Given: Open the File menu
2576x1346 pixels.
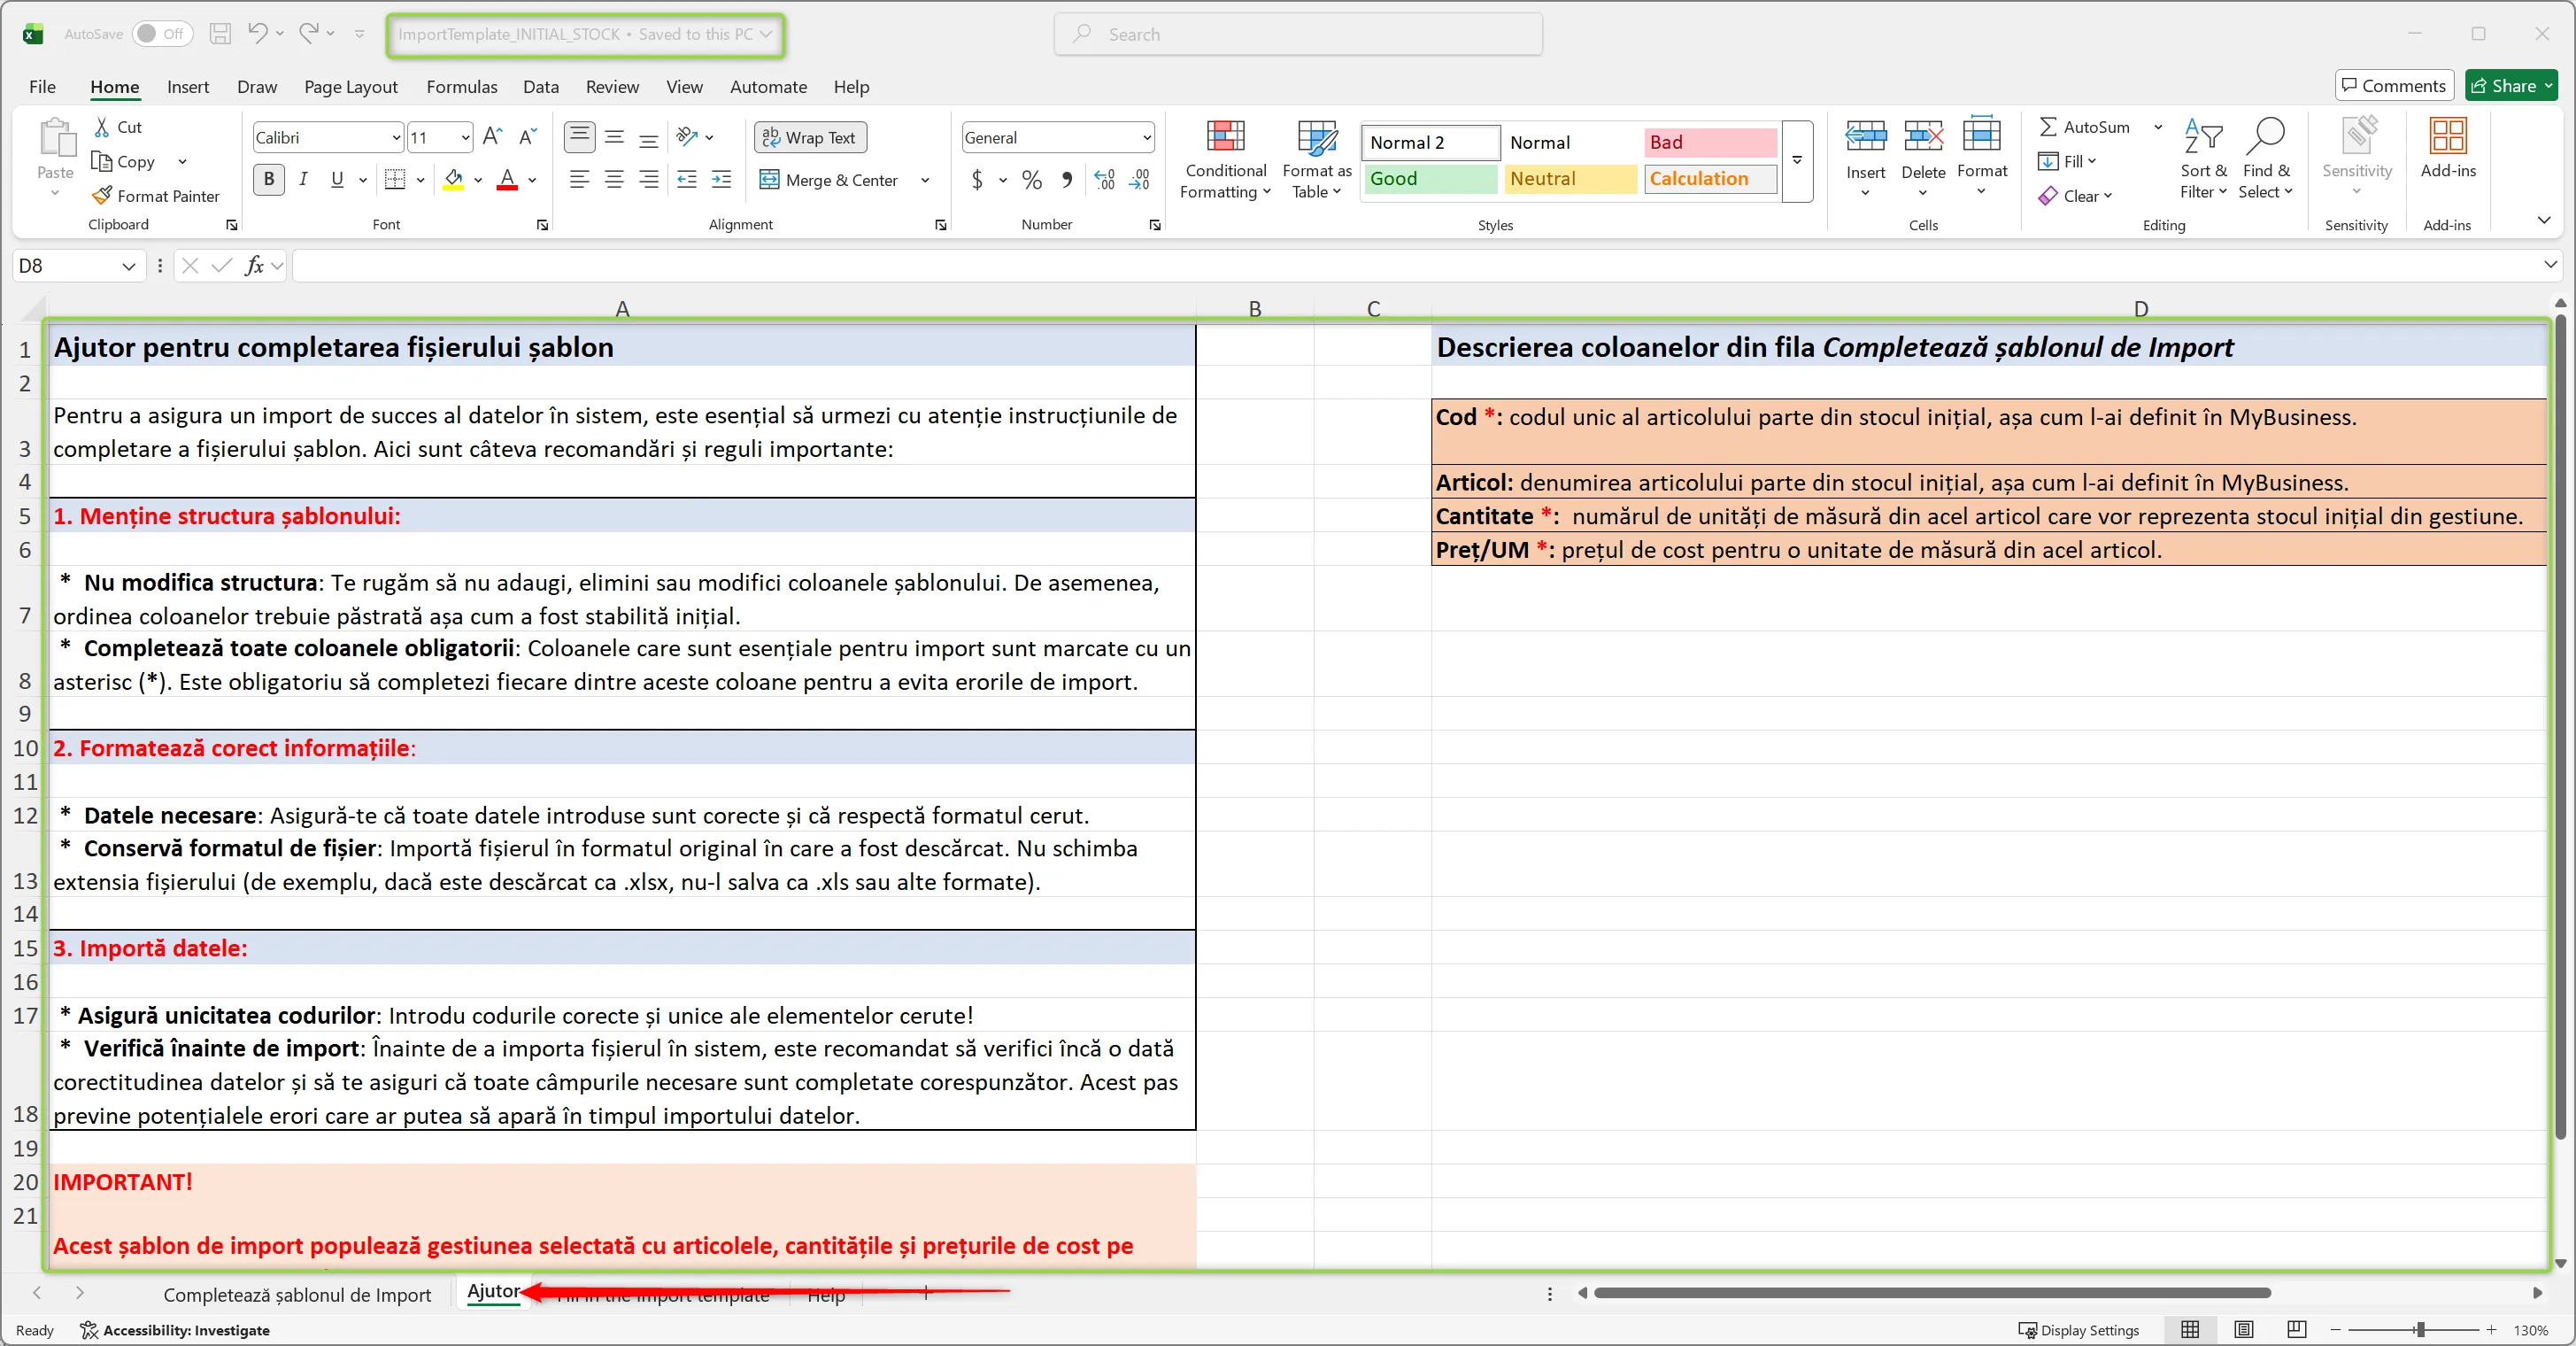Looking at the screenshot, I should (42, 87).
